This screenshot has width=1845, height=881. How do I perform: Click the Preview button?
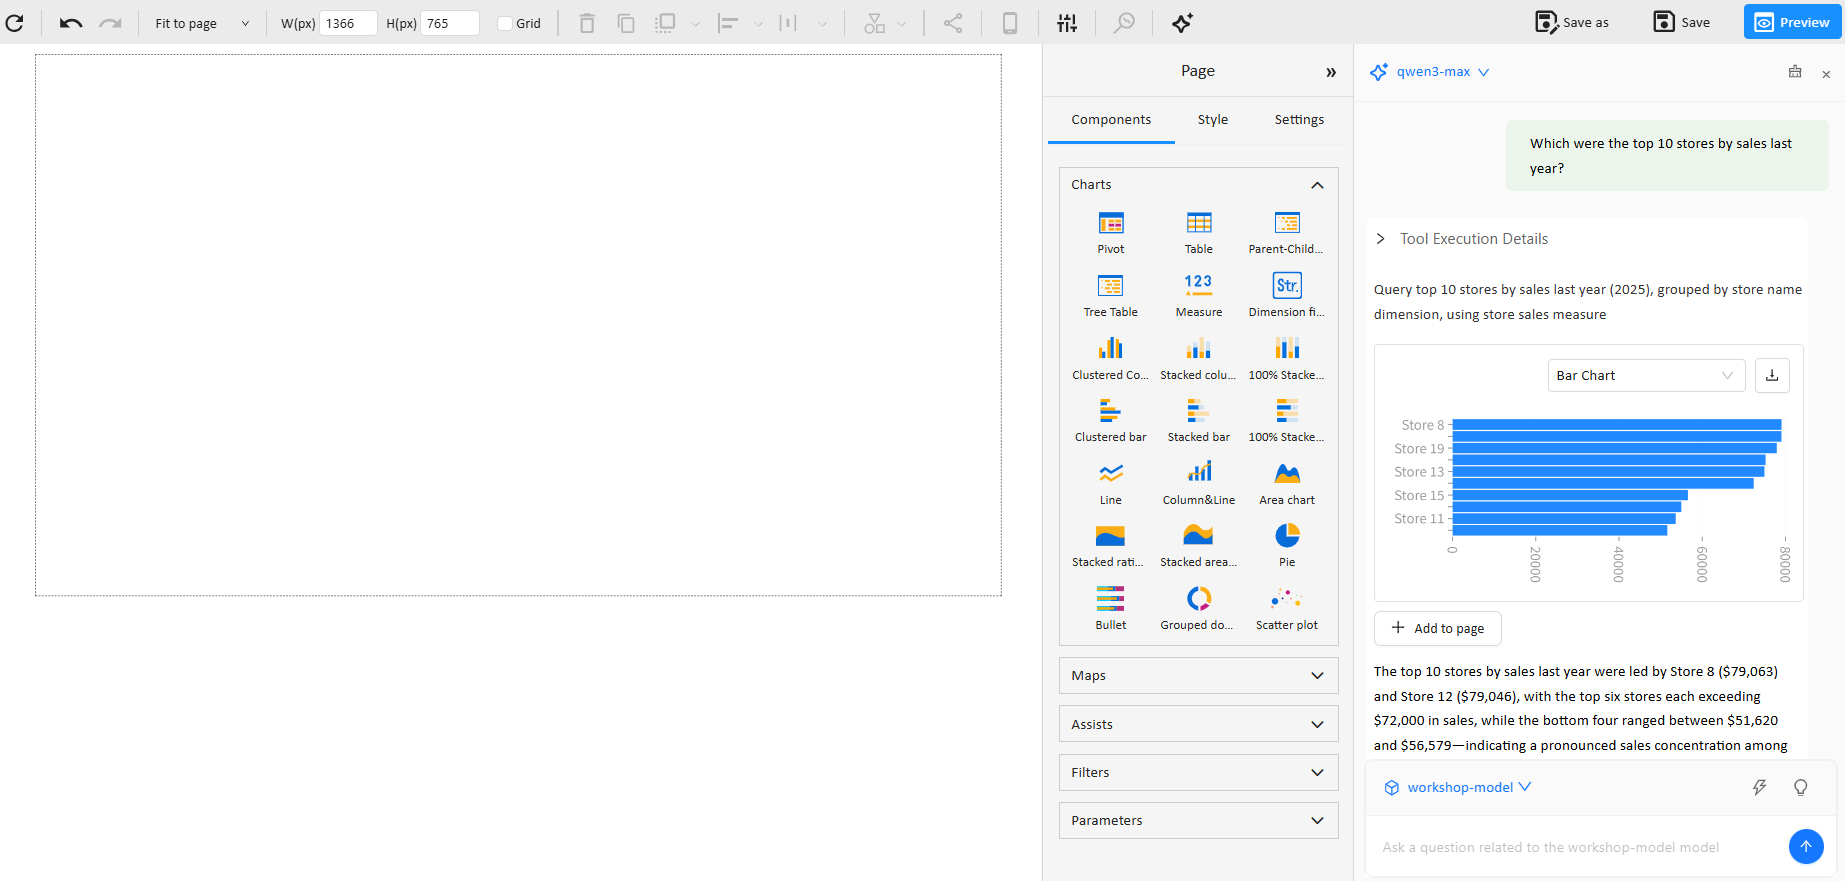click(x=1792, y=22)
